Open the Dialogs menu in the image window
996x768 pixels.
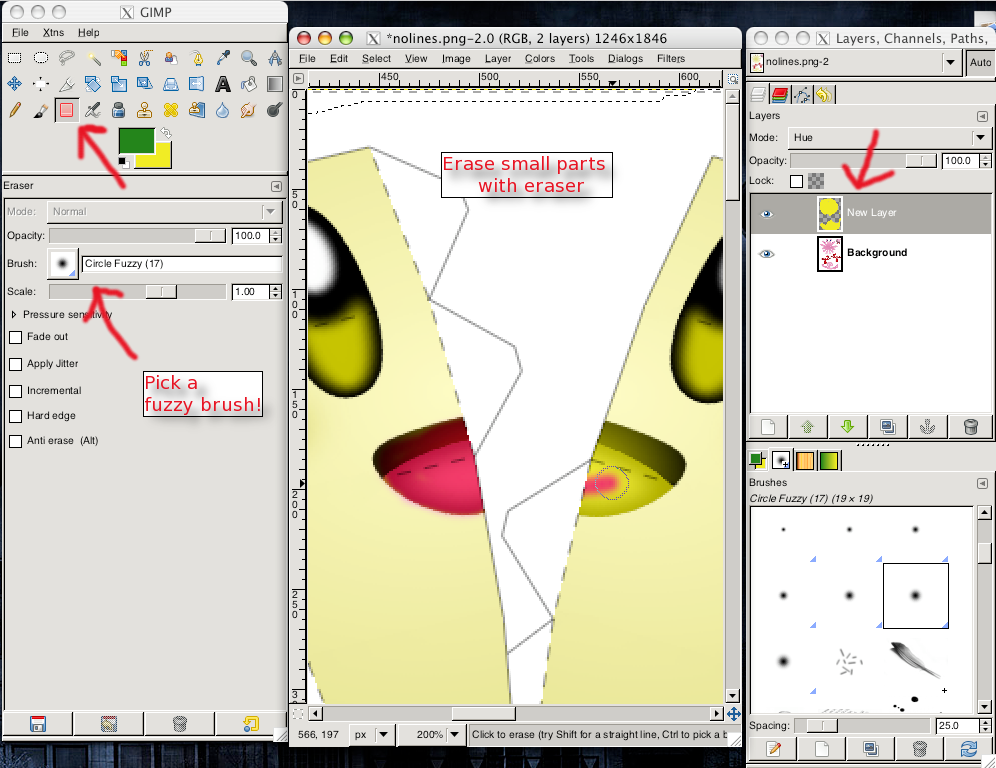tap(626, 58)
